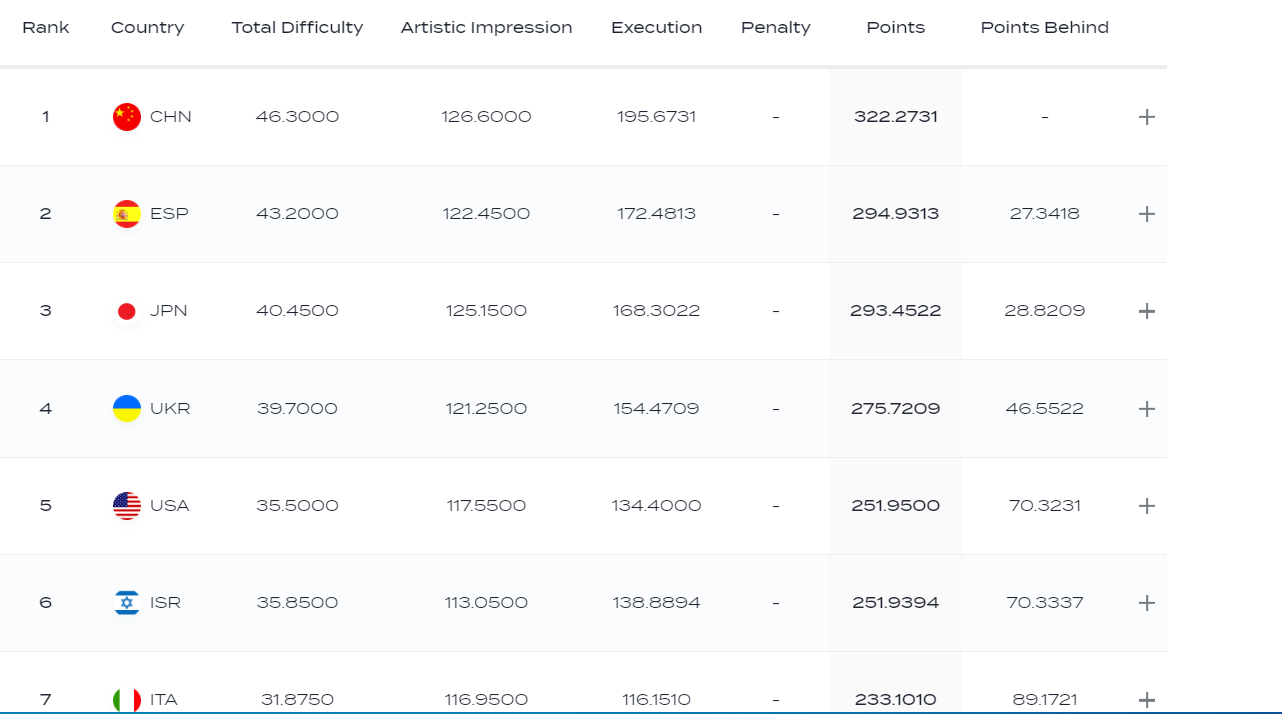Click the Italy flag icon

tap(127, 699)
